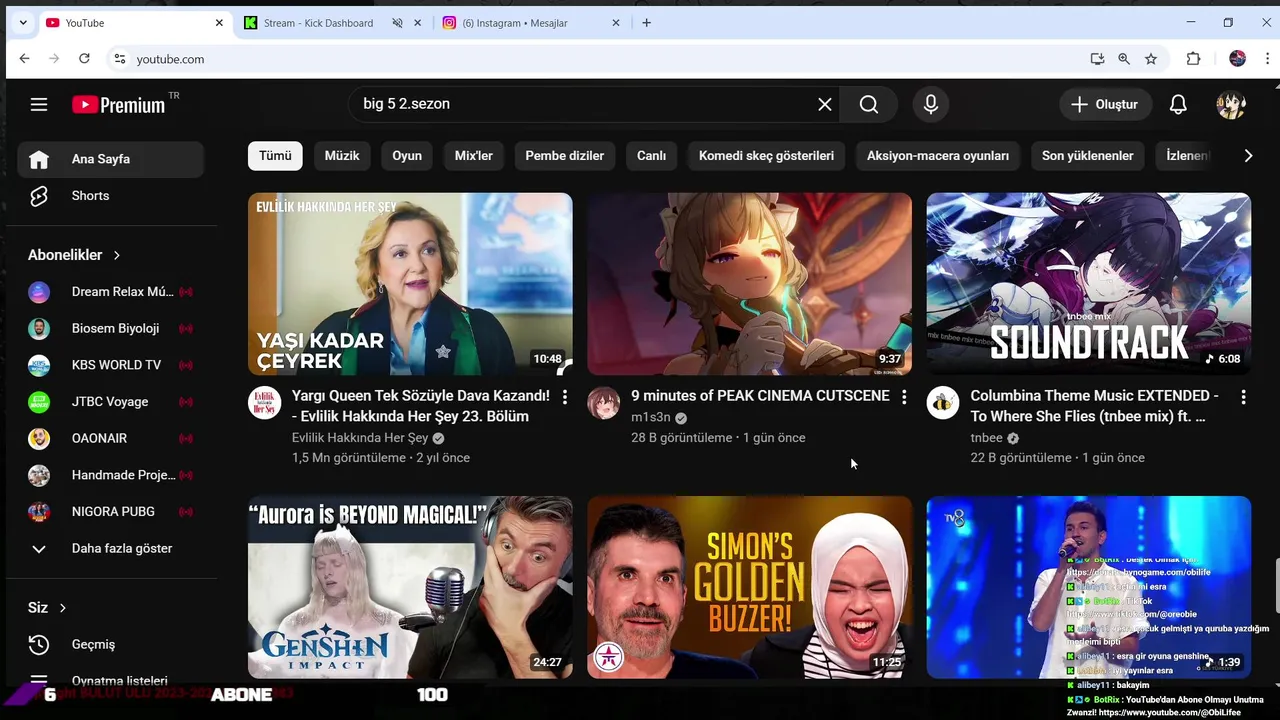Image resolution: width=1280 pixels, height=720 pixels.
Task: Open Yargı Queen video title
Action: pyautogui.click(x=421, y=406)
